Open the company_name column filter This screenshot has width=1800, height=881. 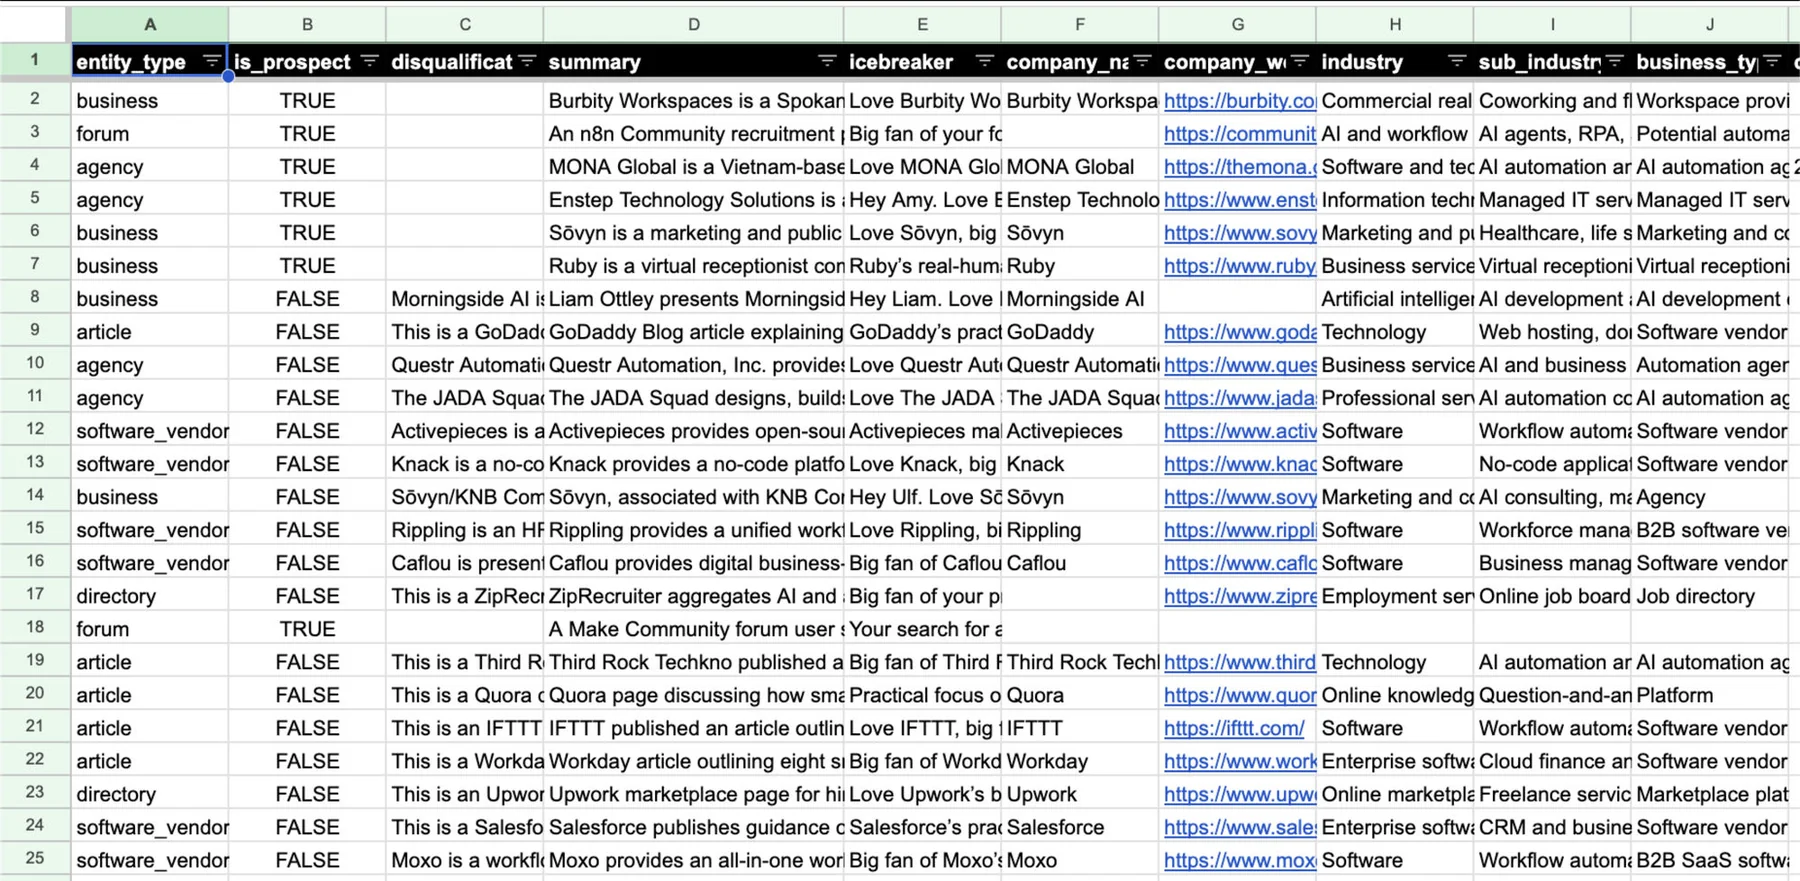1143,61
